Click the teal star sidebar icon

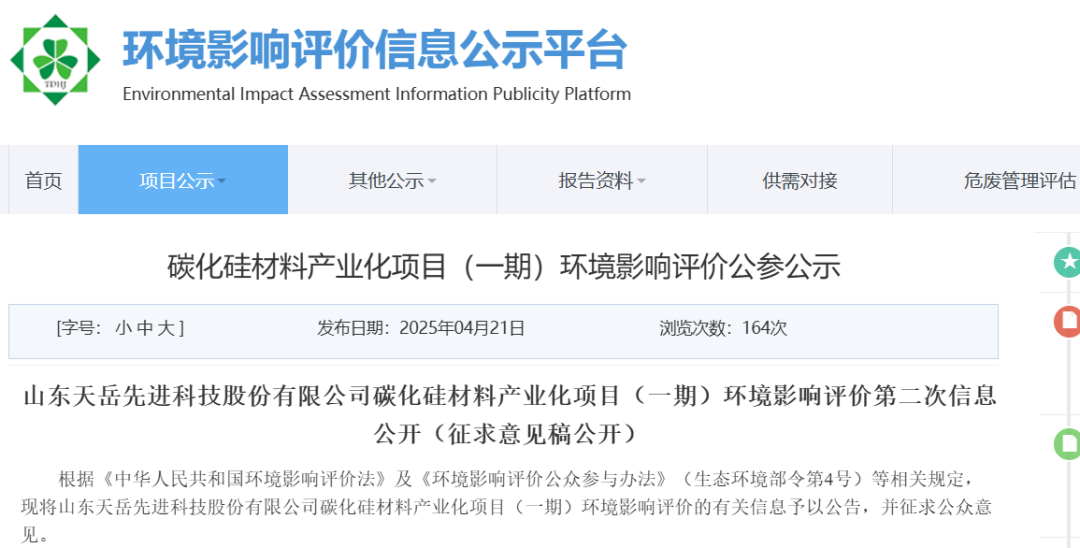click(1068, 262)
